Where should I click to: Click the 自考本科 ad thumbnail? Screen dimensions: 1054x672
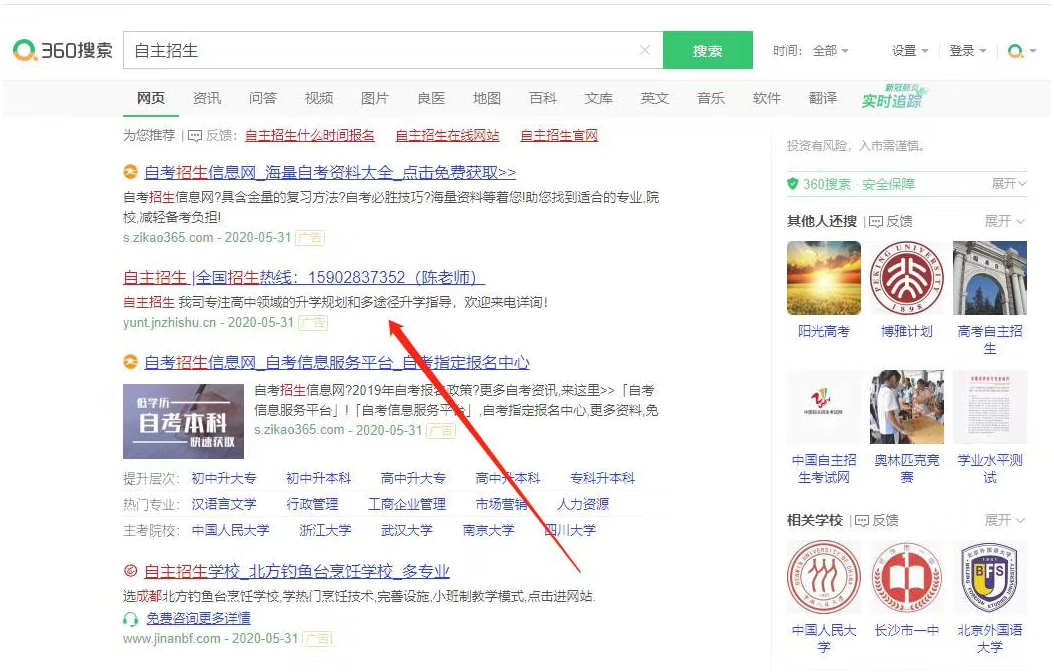point(184,421)
